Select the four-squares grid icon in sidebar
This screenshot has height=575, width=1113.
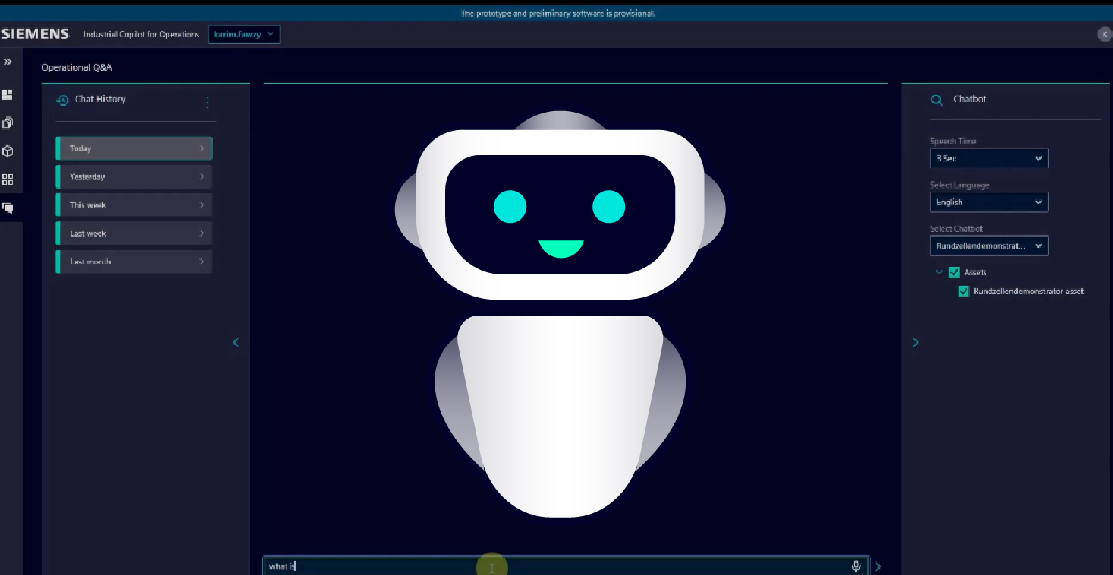tap(8, 180)
